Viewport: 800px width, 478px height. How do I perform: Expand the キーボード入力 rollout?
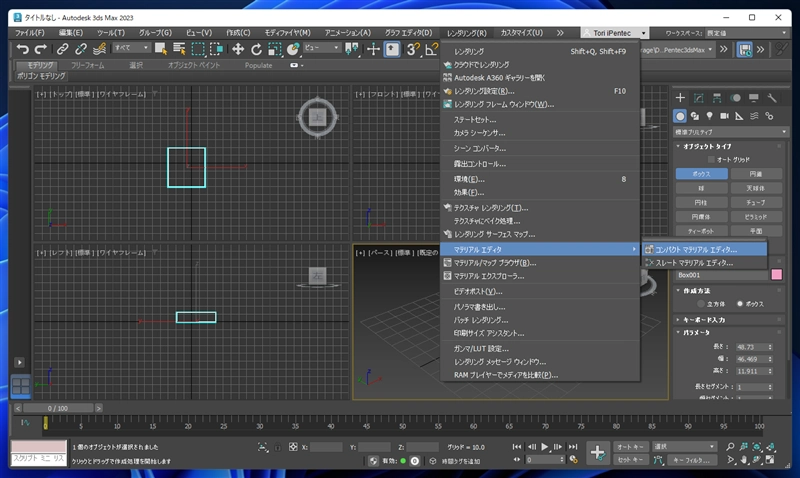point(704,320)
